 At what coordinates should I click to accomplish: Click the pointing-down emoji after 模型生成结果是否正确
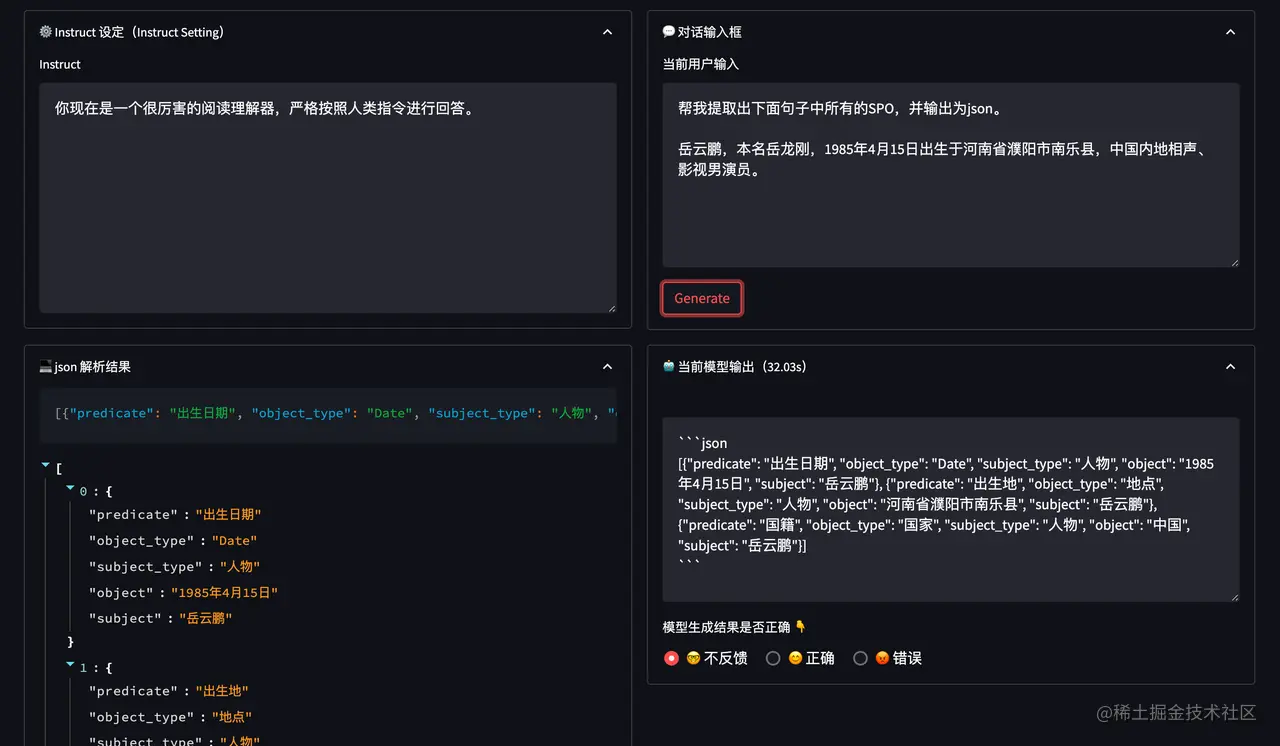(800, 627)
